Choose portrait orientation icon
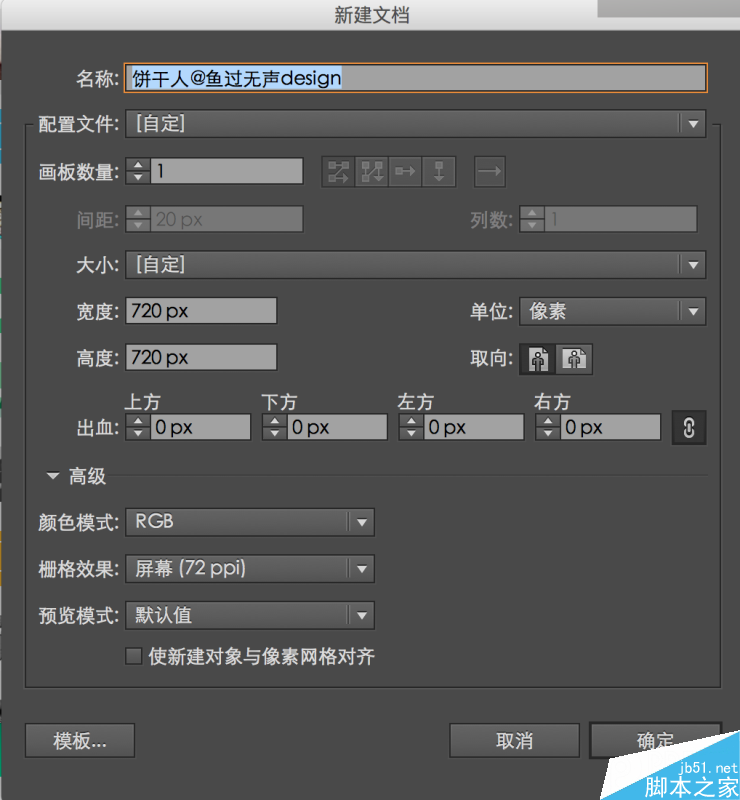This screenshot has width=740, height=800. point(538,359)
